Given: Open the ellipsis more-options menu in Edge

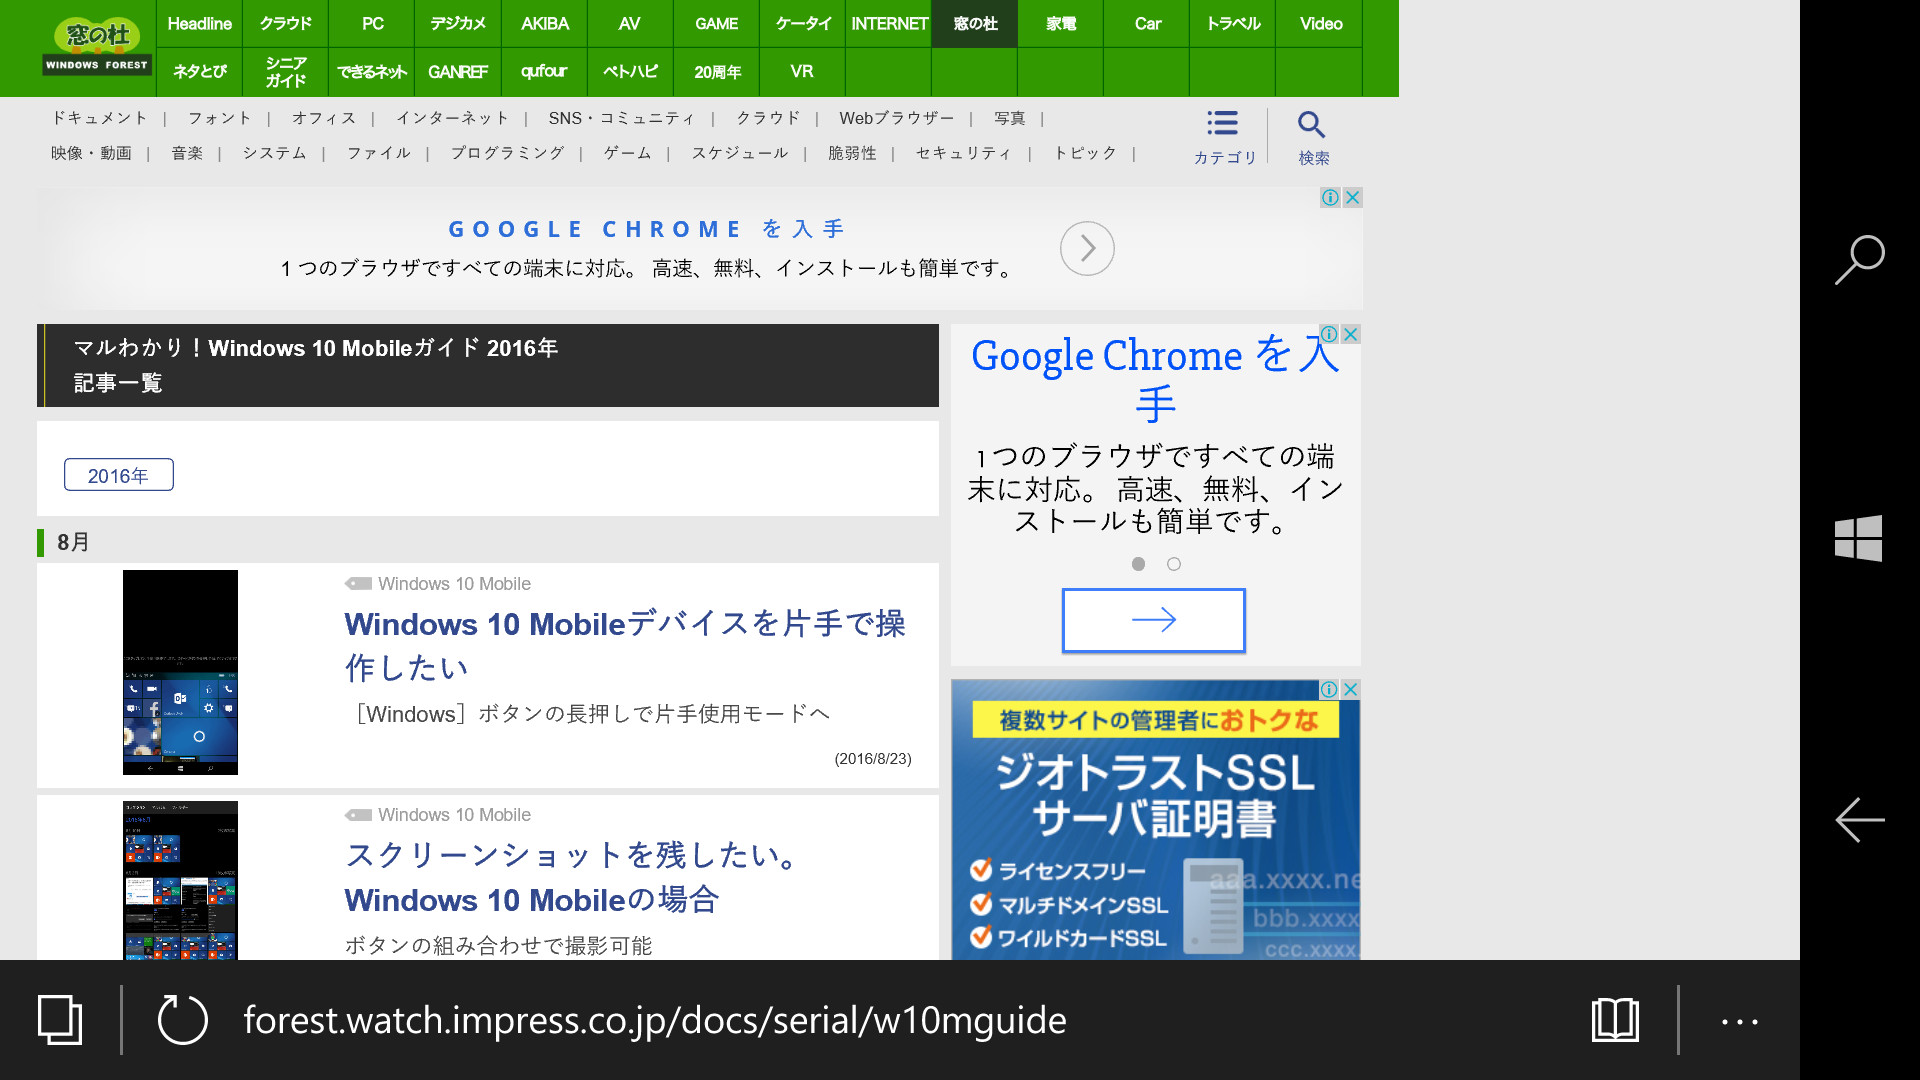Looking at the screenshot, I should [1740, 1020].
